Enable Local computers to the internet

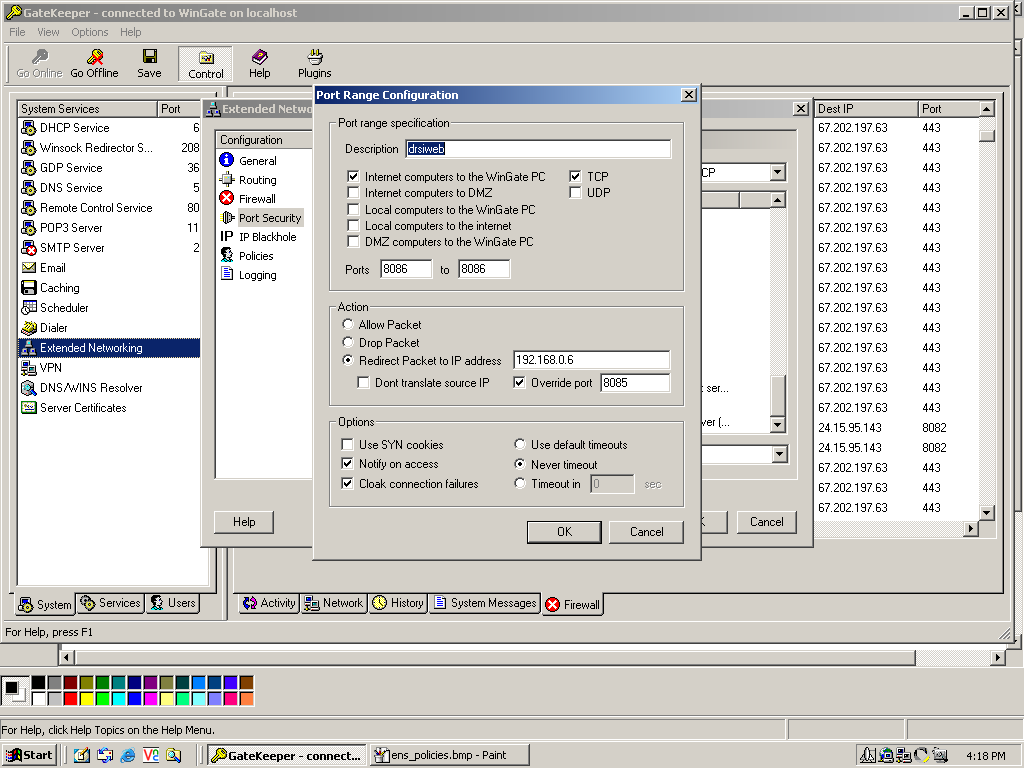click(x=353, y=226)
